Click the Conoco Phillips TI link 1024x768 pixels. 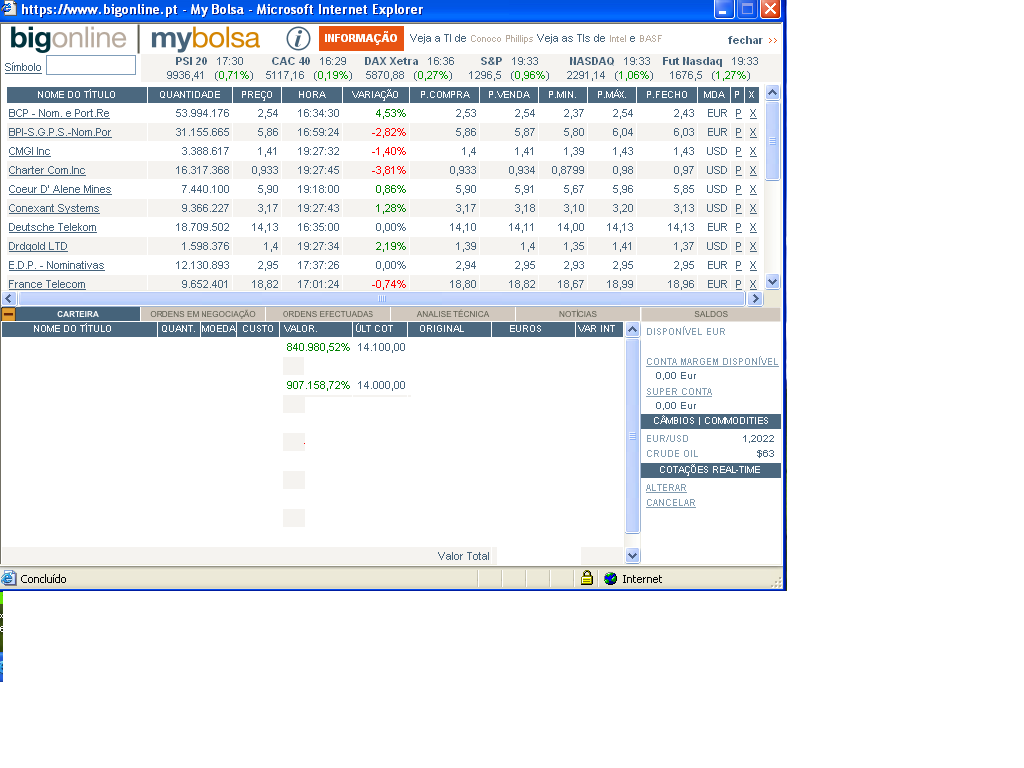[502, 39]
